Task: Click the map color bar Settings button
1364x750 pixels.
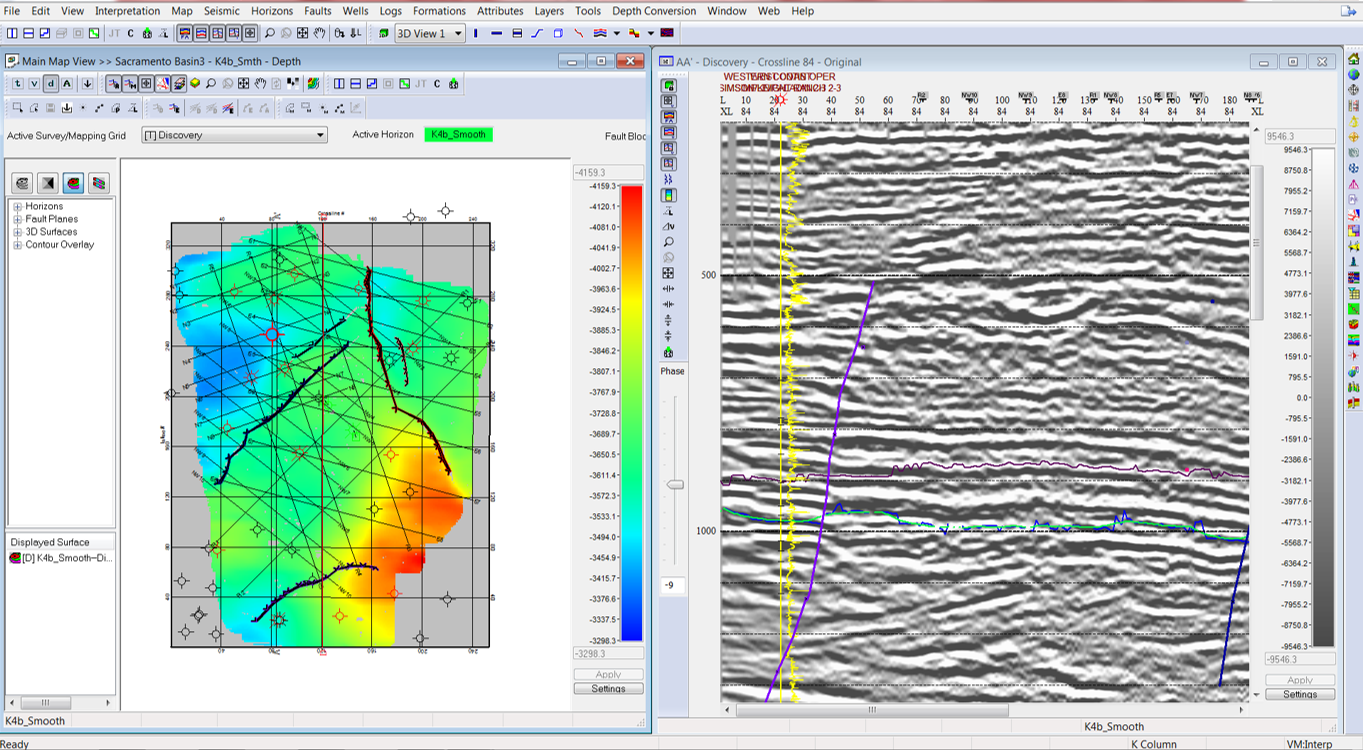Action: [608, 688]
